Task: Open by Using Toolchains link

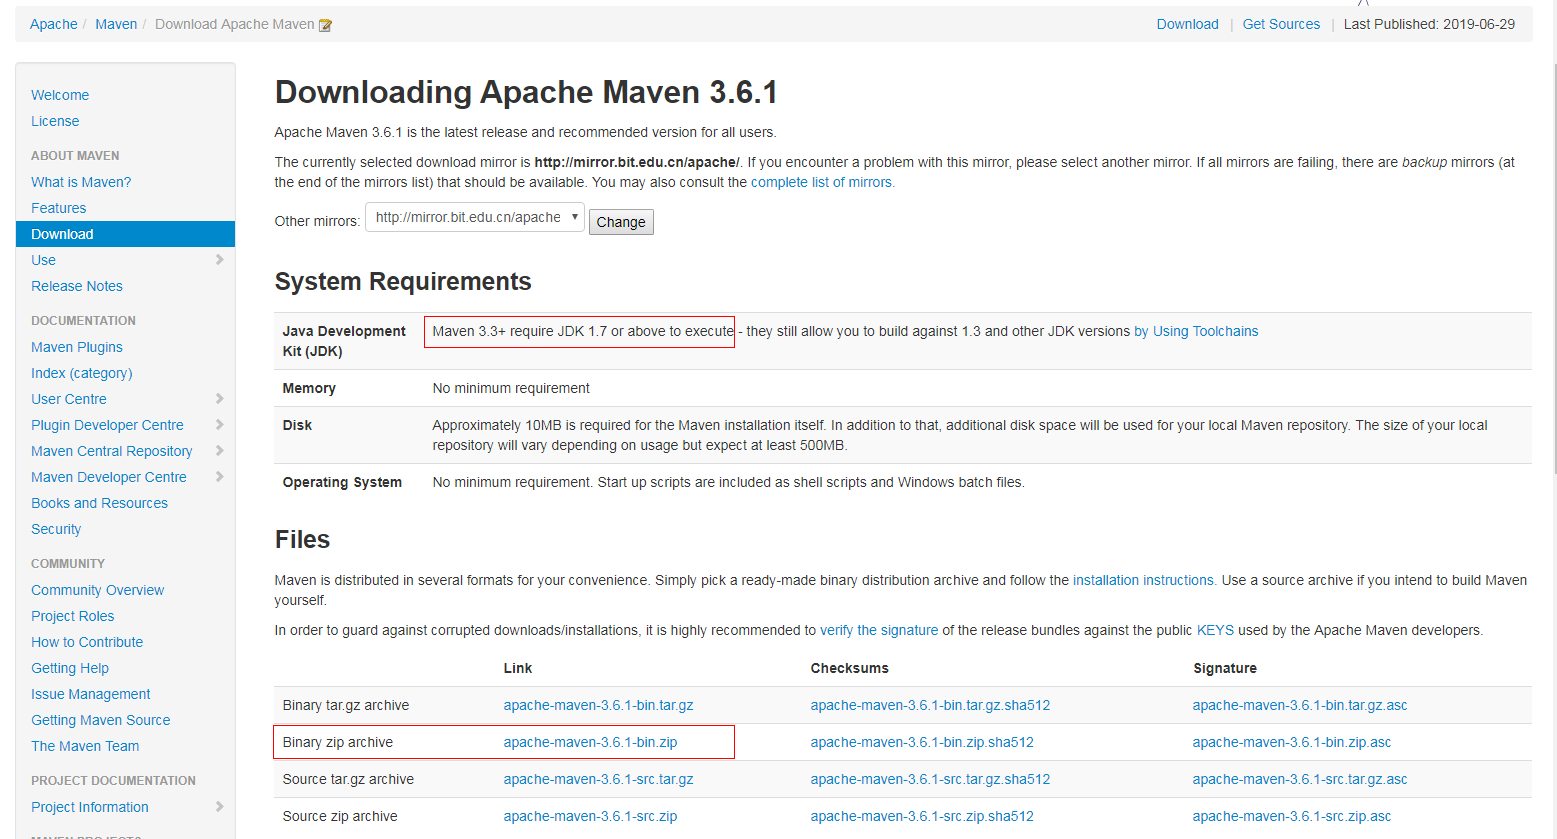Action: pos(1196,331)
